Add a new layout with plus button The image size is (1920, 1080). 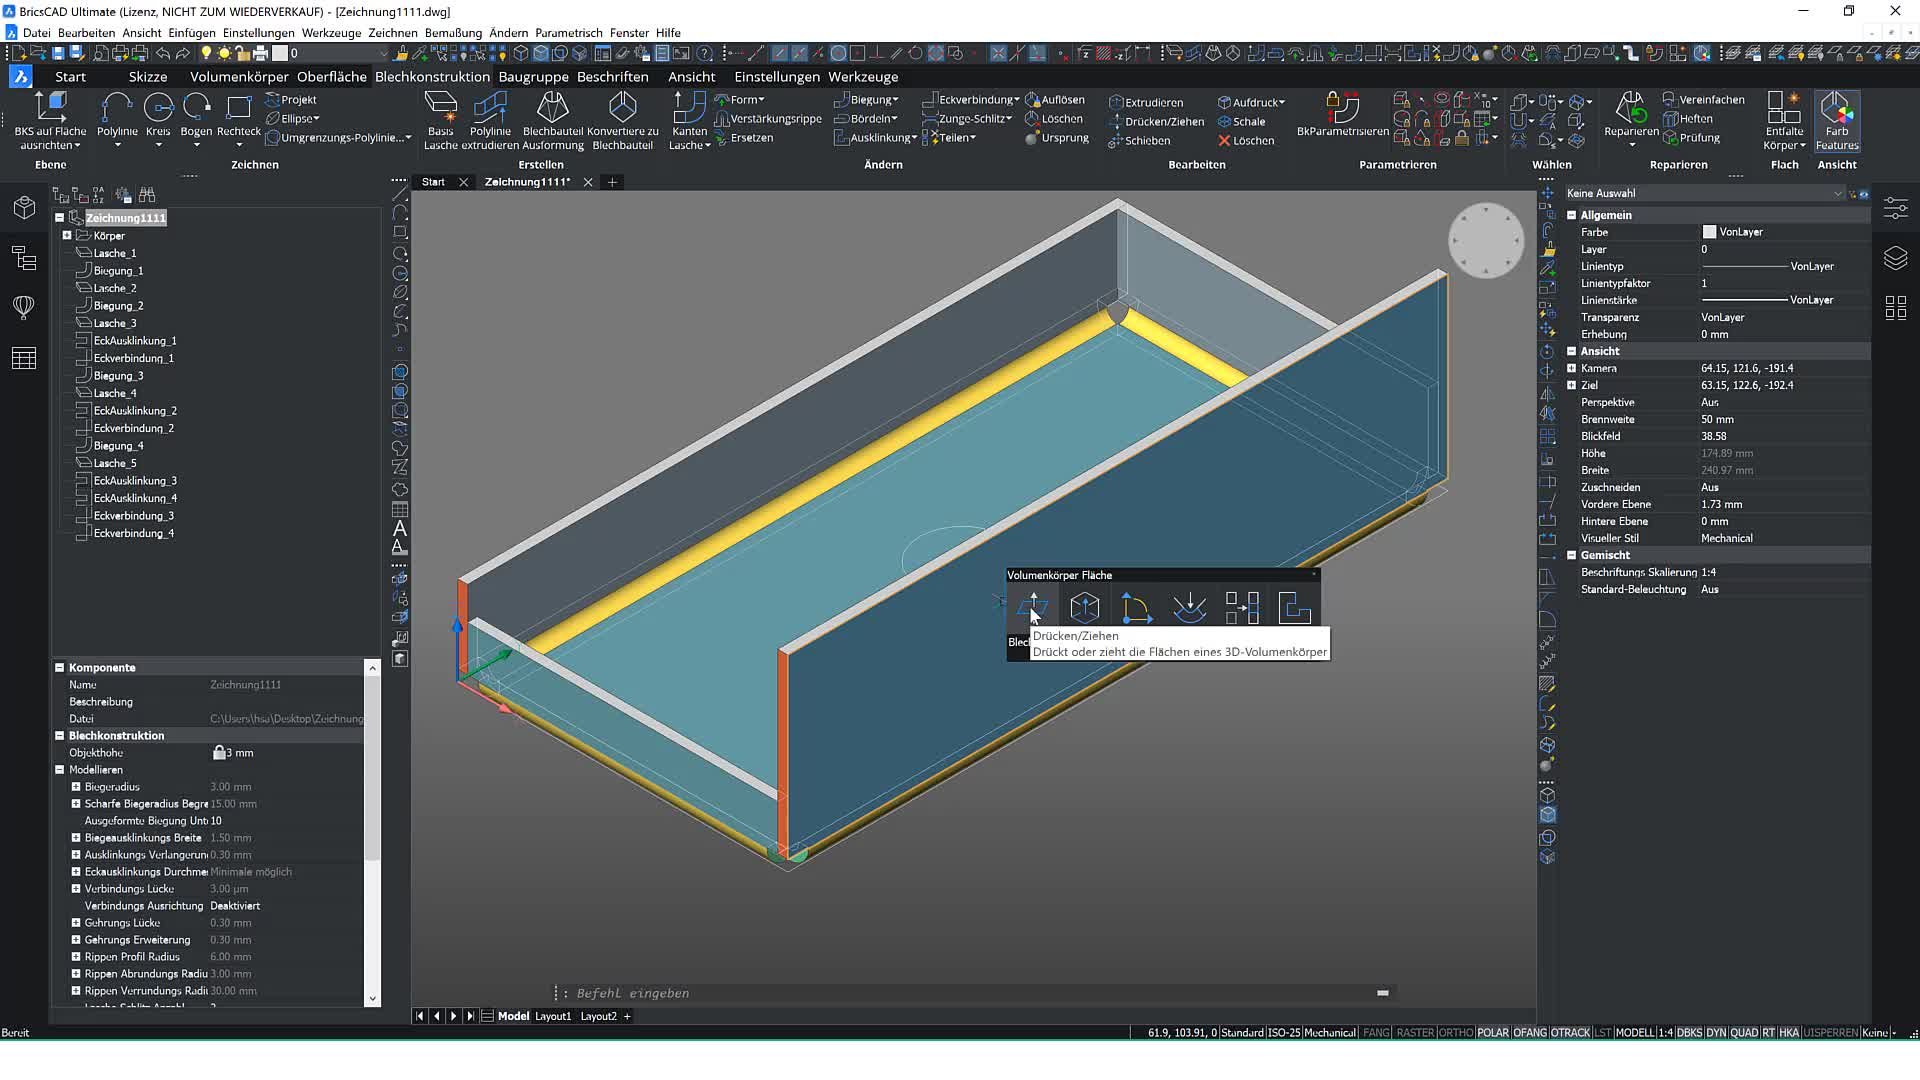(627, 1016)
